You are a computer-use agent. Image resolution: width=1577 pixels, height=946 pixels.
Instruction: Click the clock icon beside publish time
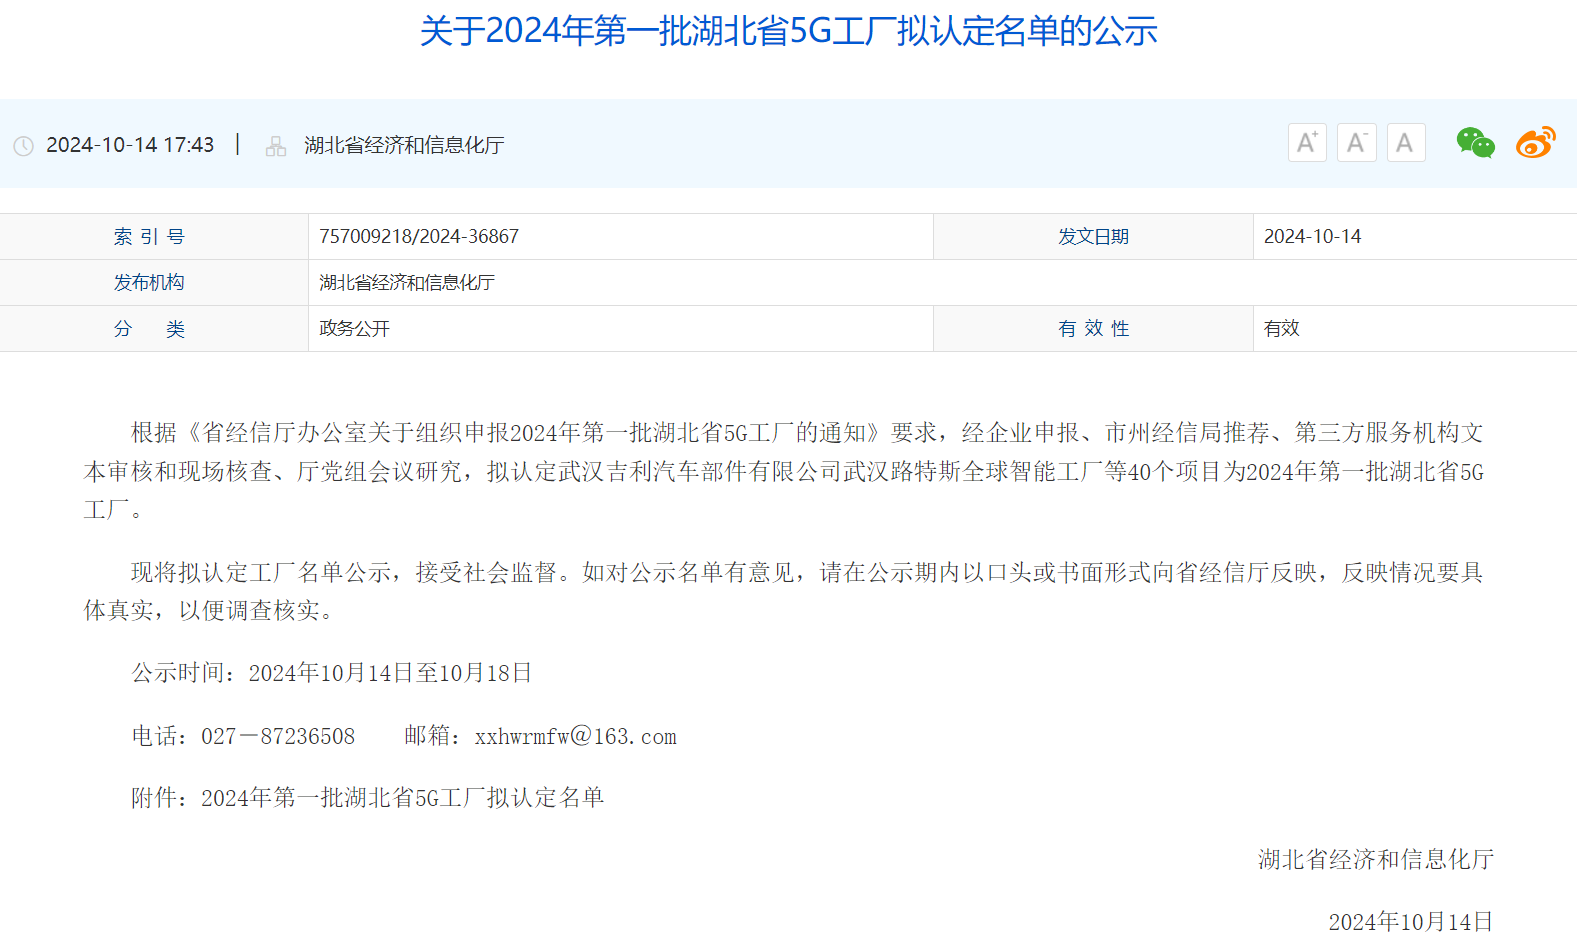[x=23, y=146]
